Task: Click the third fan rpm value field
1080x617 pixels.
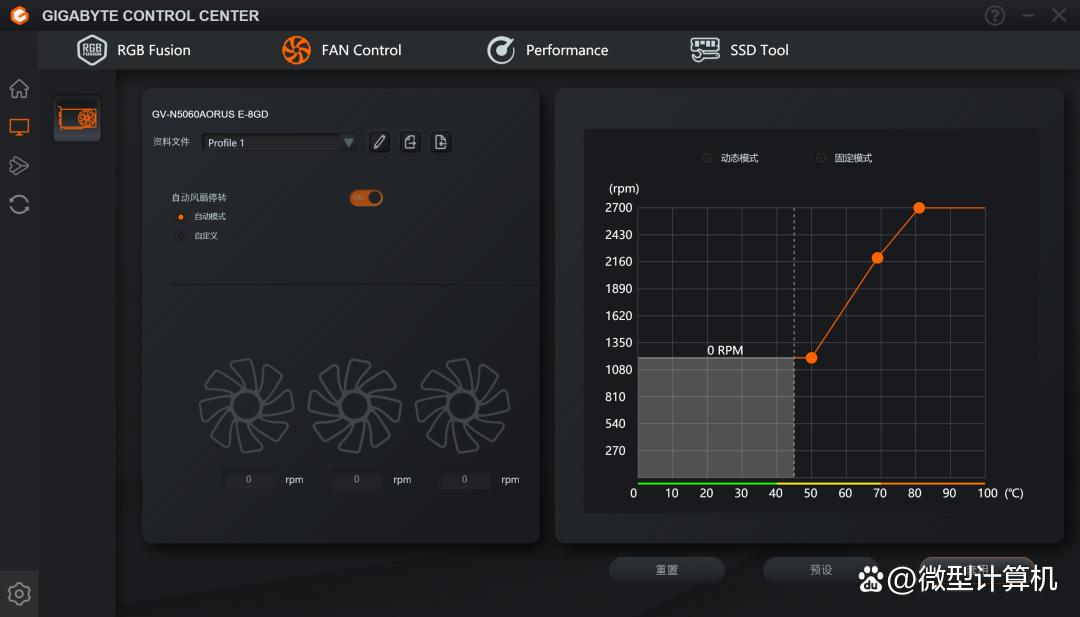Action: click(465, 479)
